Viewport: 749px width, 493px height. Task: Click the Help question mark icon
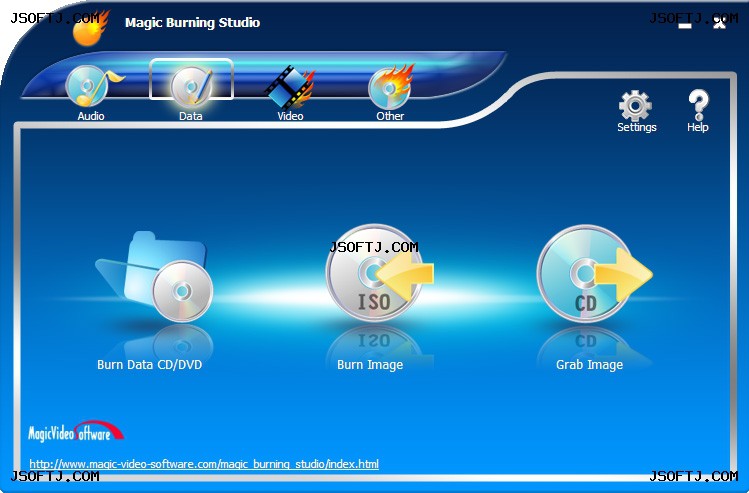[698, 105]
